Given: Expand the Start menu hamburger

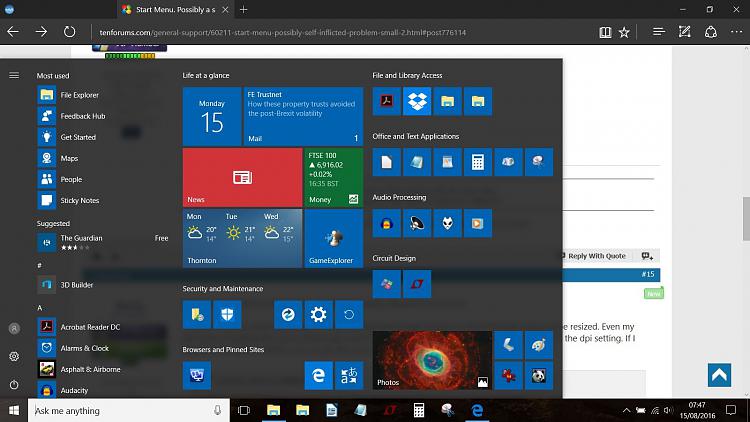Looking at the screenshot, I should coord(14,75).
